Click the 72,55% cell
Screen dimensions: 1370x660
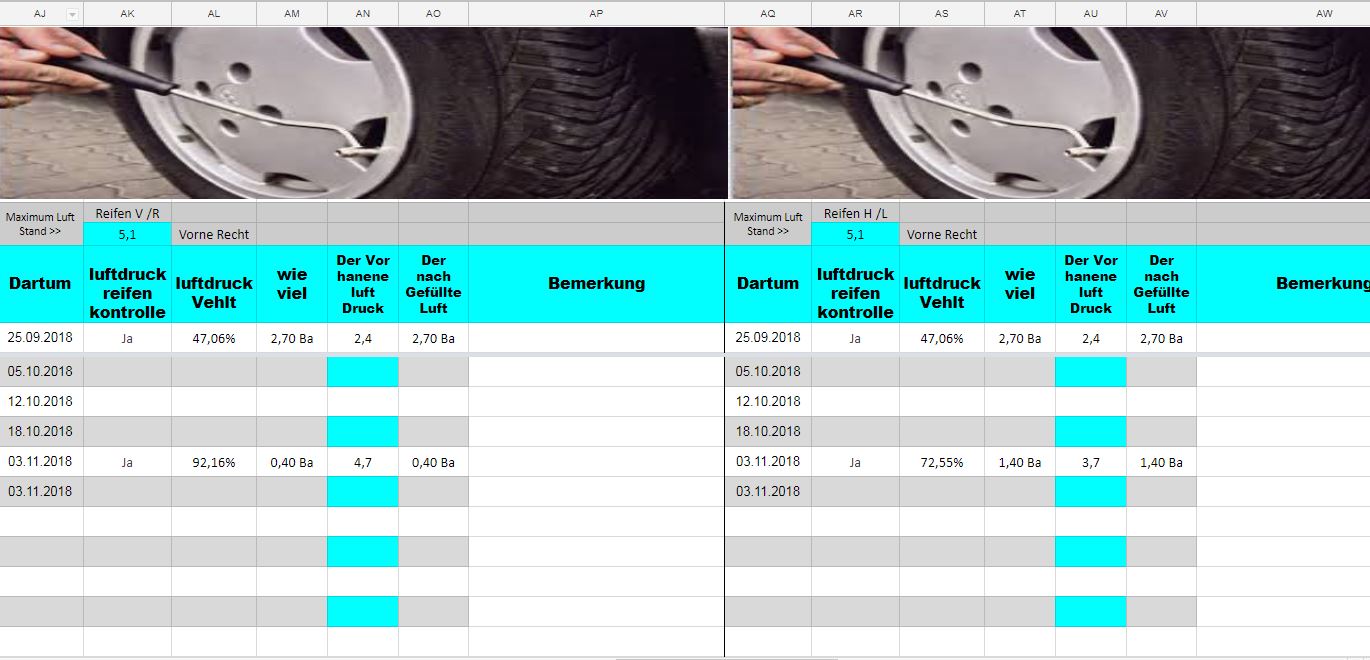pos(942,462)
